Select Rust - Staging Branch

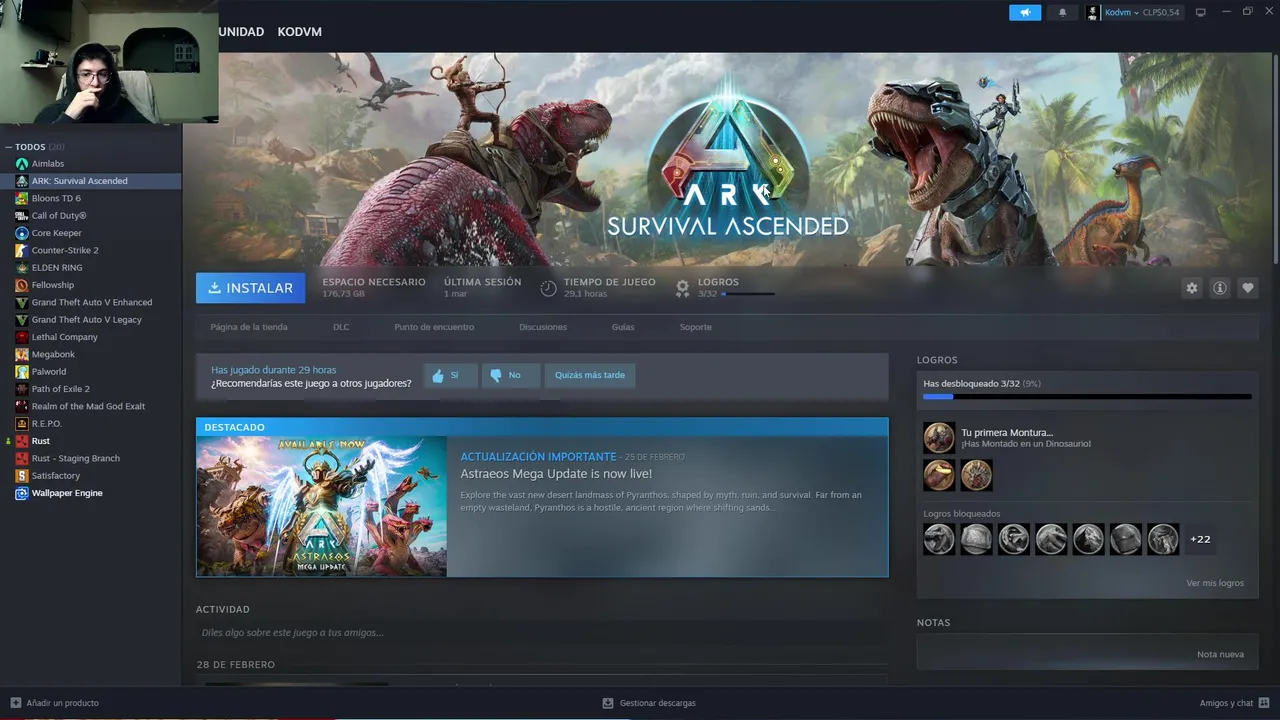click(x=76, y=458)
